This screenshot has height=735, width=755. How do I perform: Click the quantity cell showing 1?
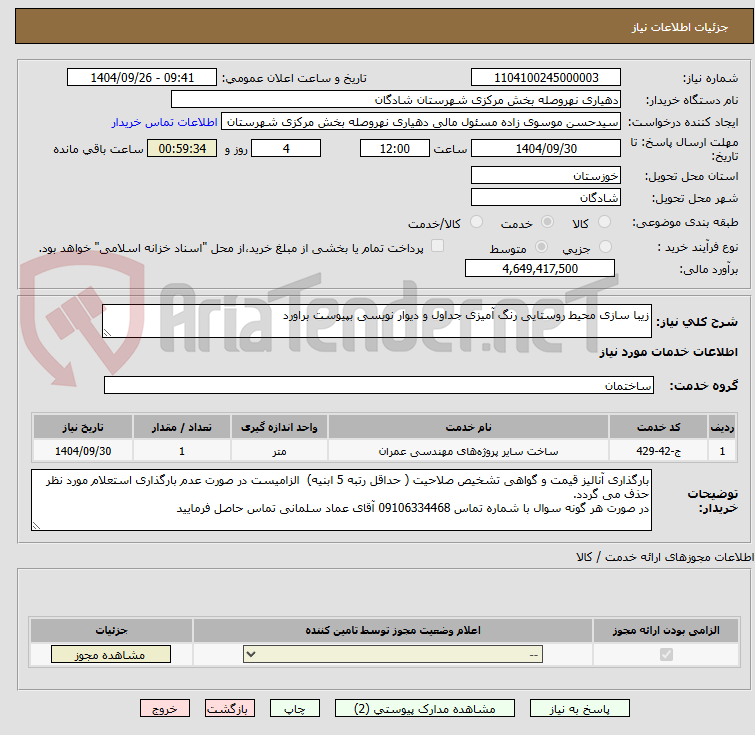click(x=182, y=451)
